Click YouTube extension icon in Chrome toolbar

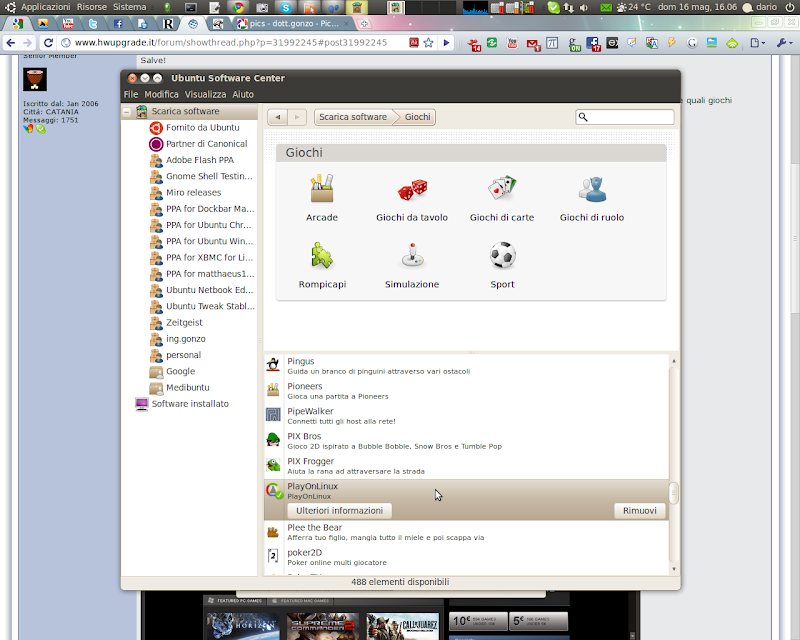click(512, 43)
